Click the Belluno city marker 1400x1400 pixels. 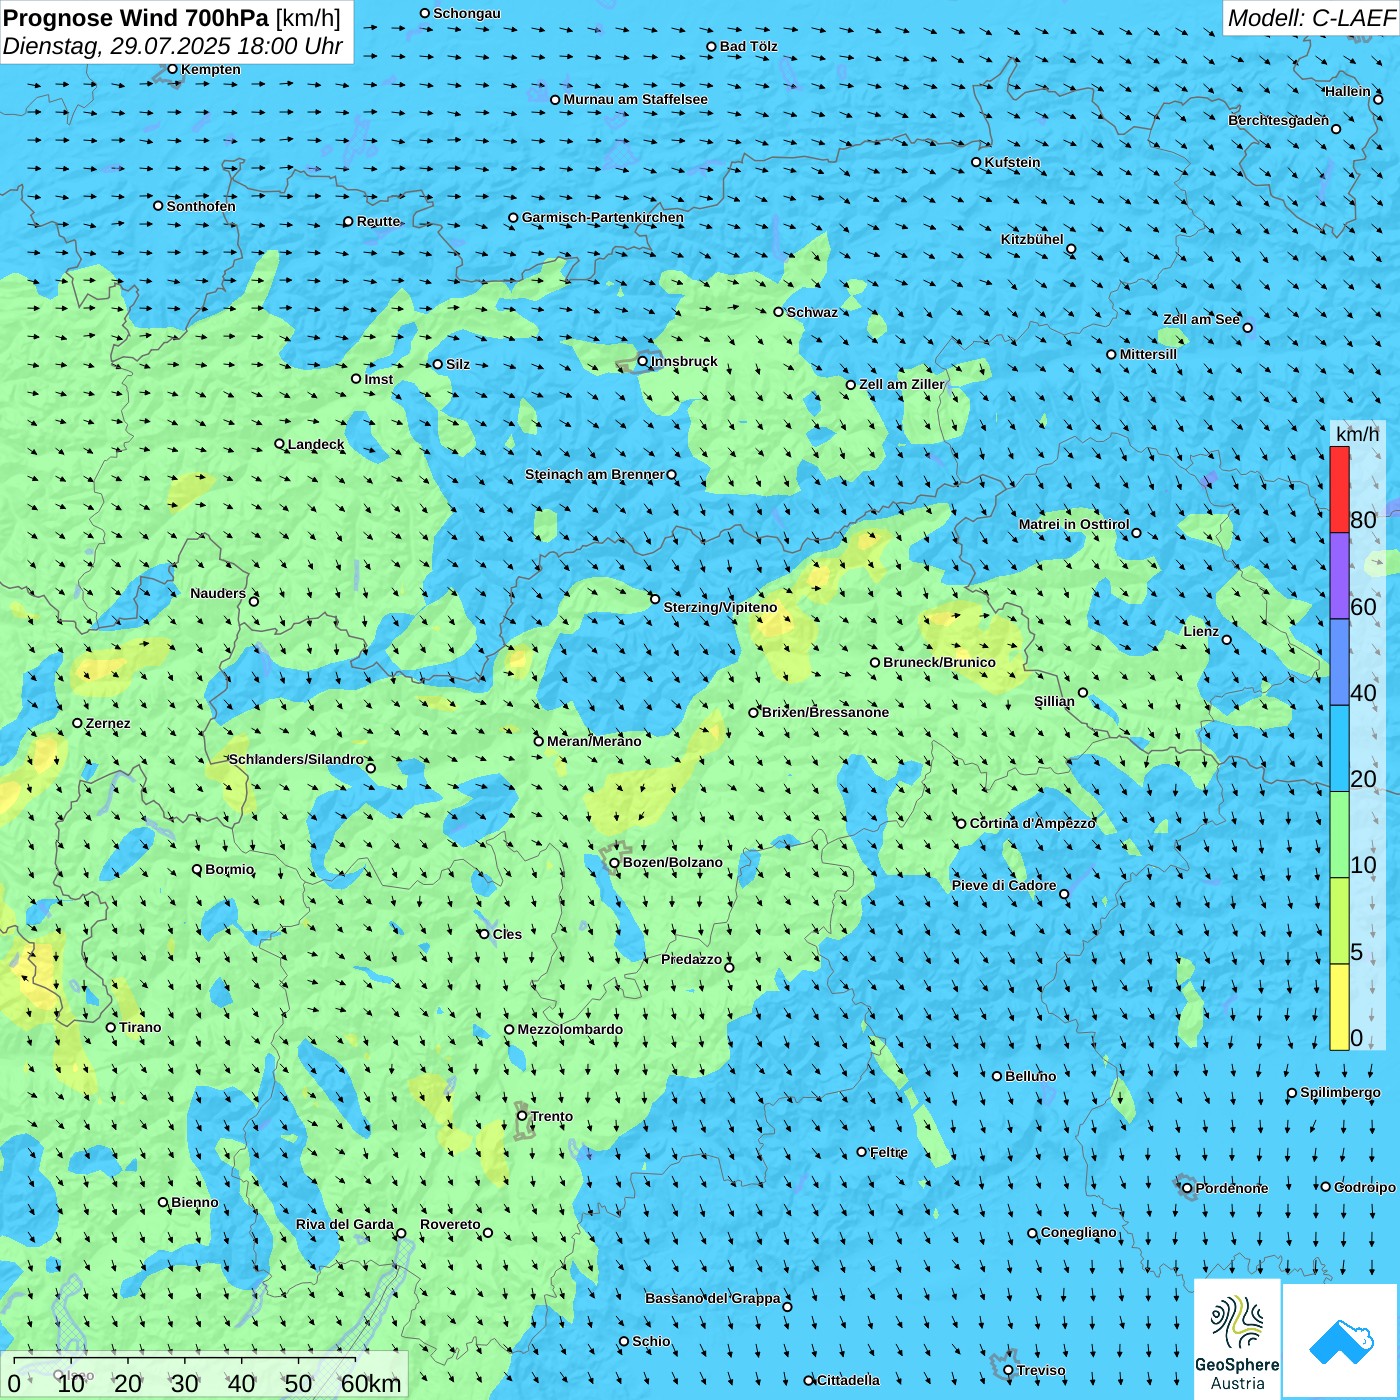996,1076
